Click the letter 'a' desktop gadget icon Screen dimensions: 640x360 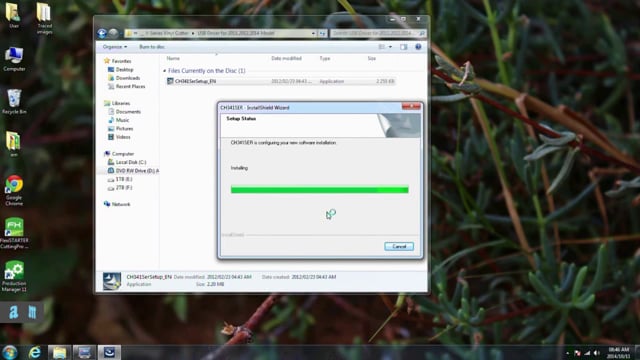(x=14, y=312)
